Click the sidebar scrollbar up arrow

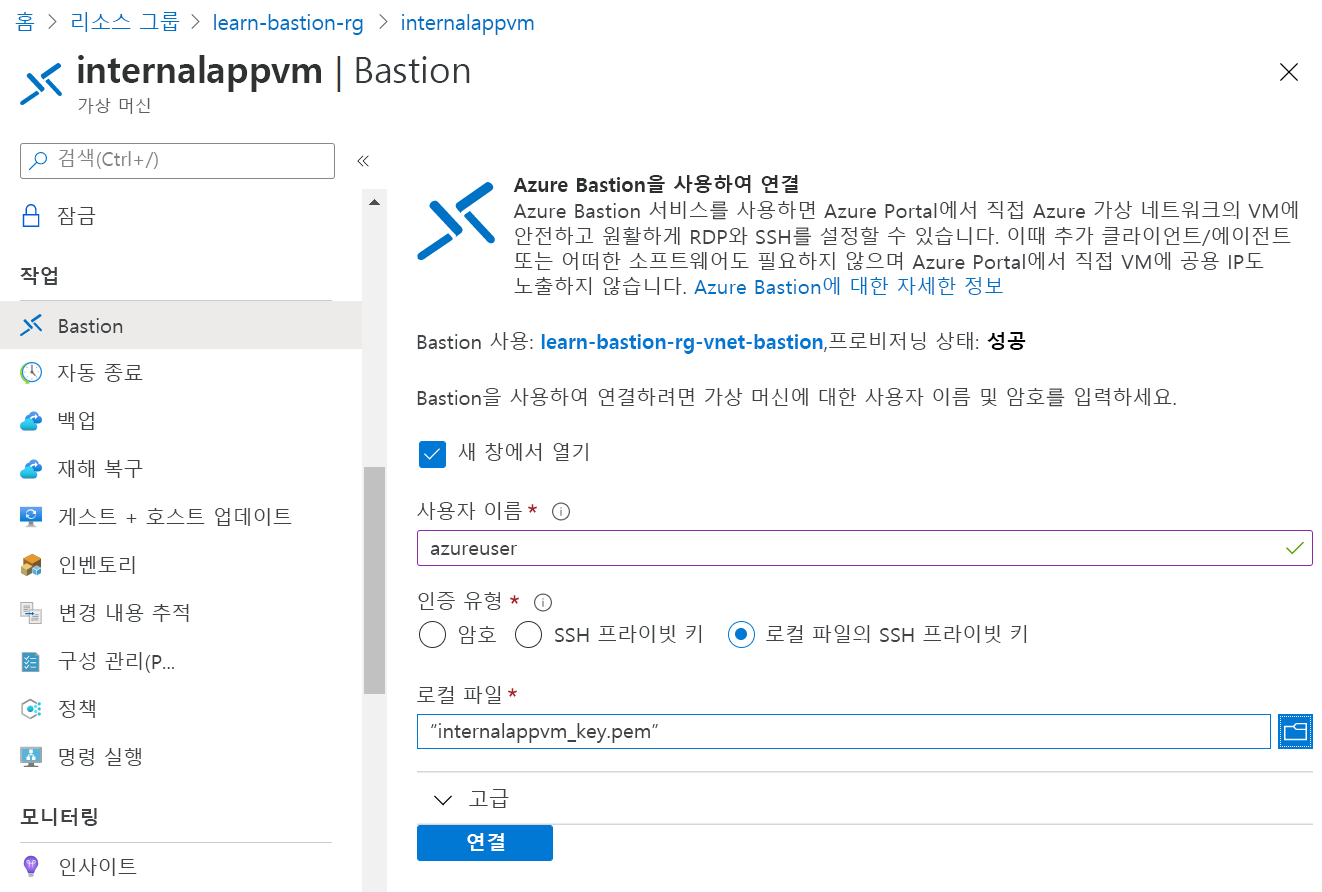pos(375,203)
